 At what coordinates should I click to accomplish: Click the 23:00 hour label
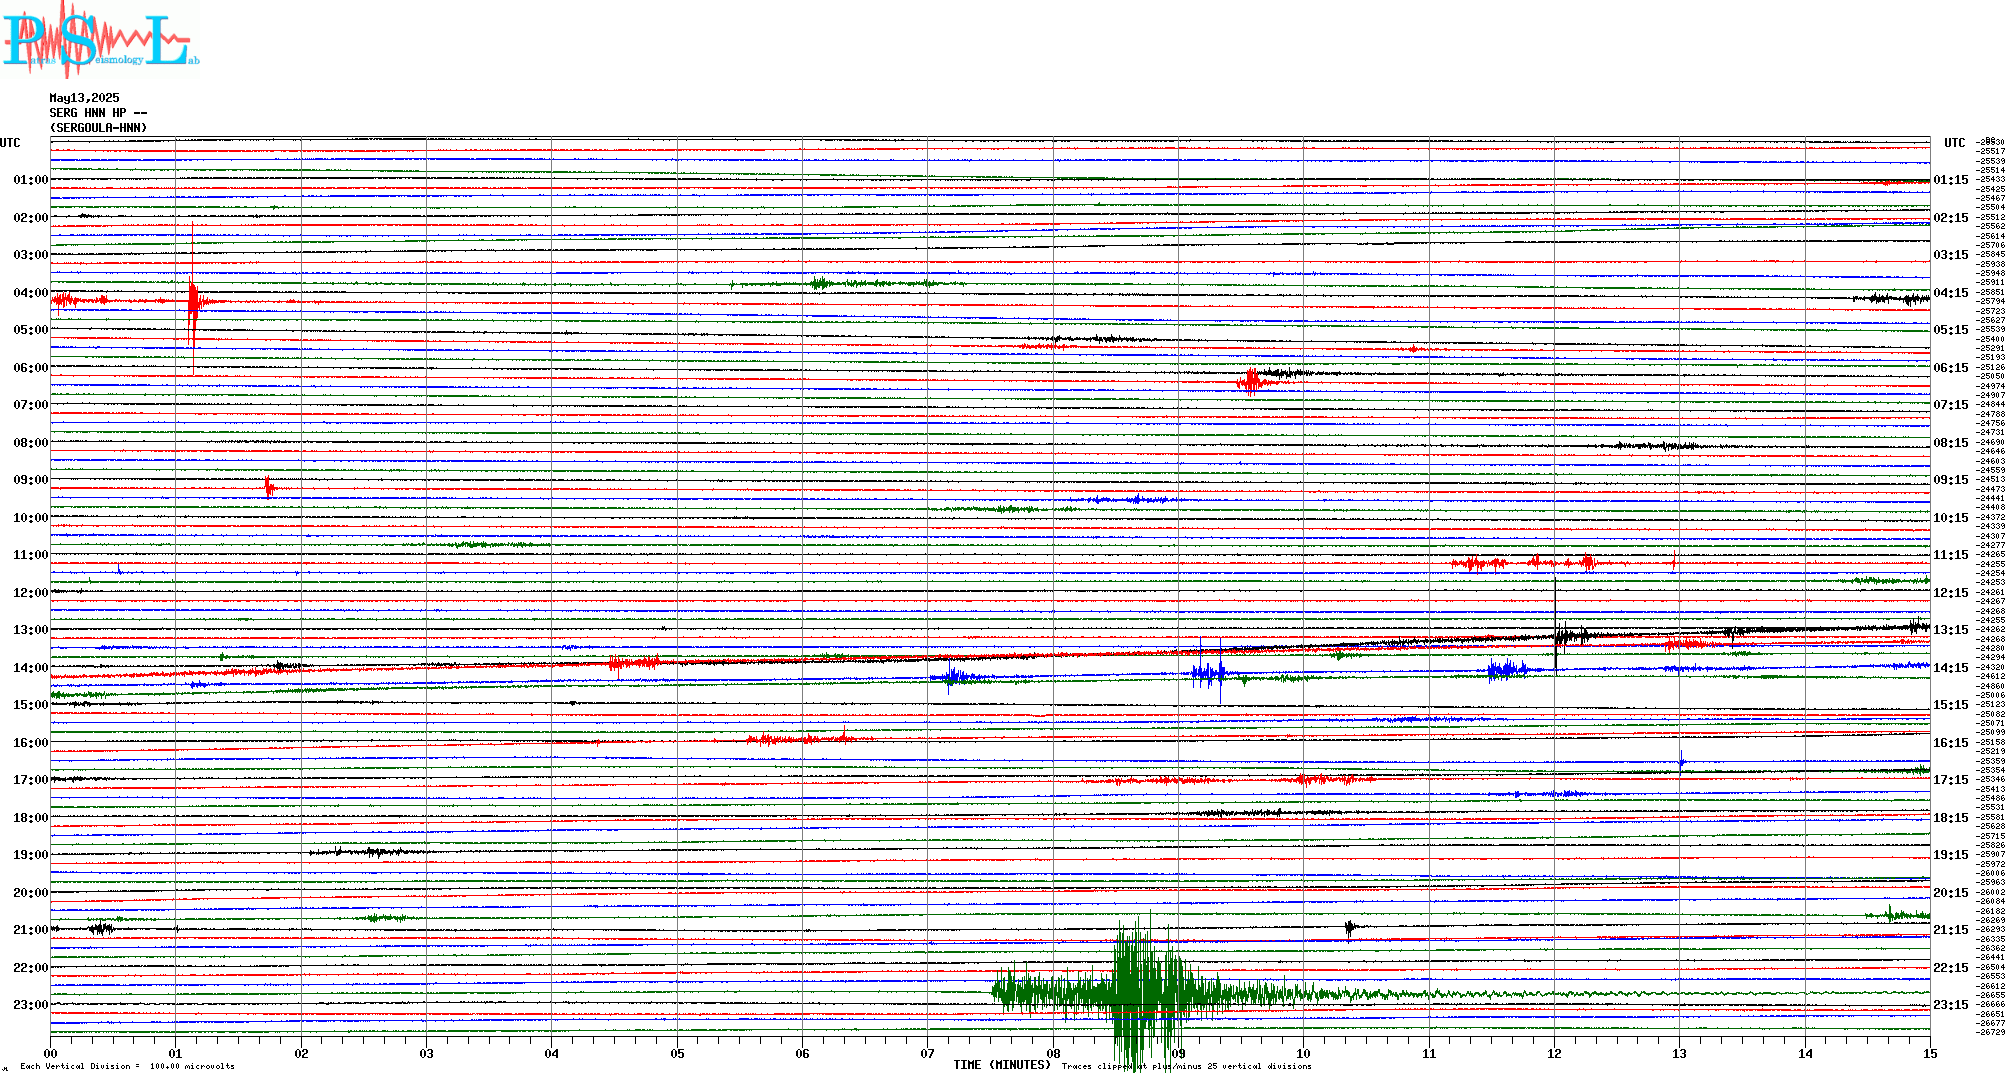(31, 1005)
